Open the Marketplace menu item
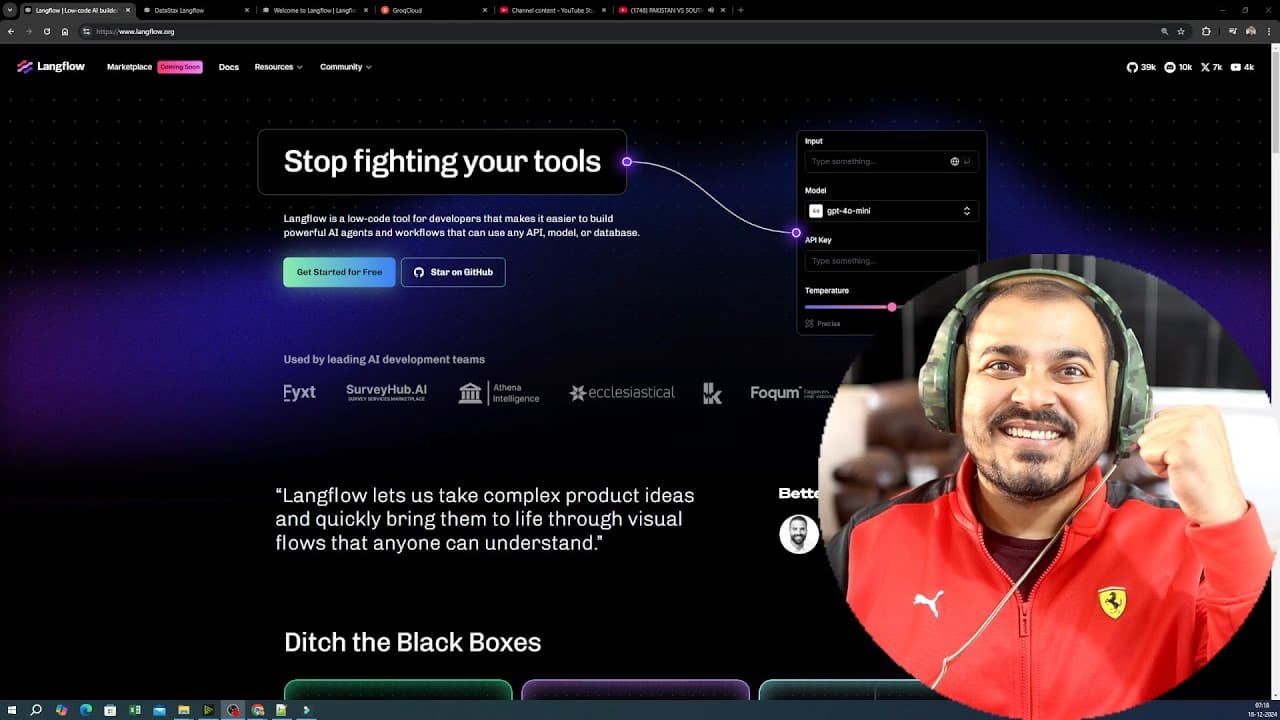The height and width of the screenshot is (720, 1280). [129, 67]
